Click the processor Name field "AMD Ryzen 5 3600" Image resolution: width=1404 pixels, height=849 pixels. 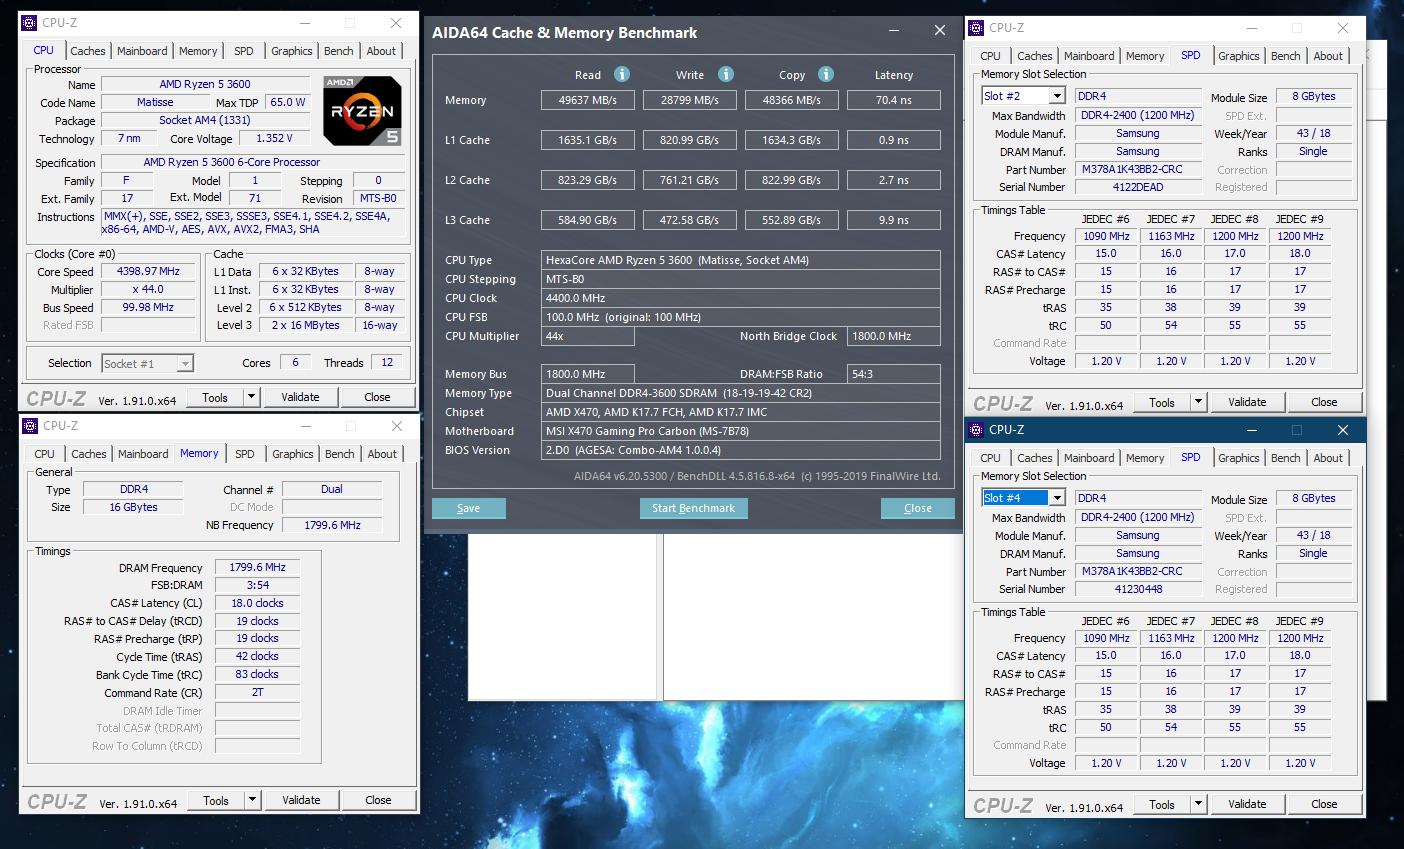205,84
